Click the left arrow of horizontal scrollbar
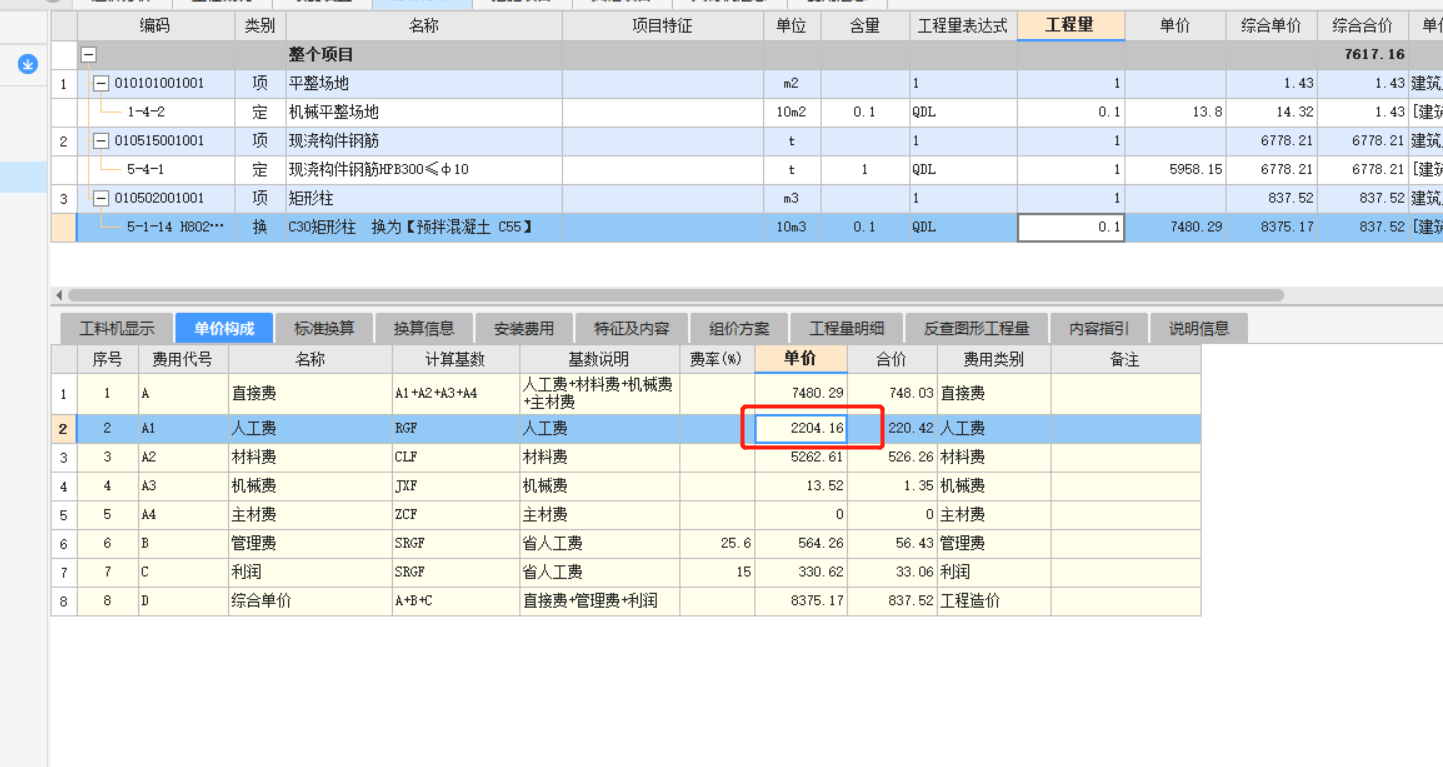Viewport: 1443px width, 767px height. click(x=58, y=295)
